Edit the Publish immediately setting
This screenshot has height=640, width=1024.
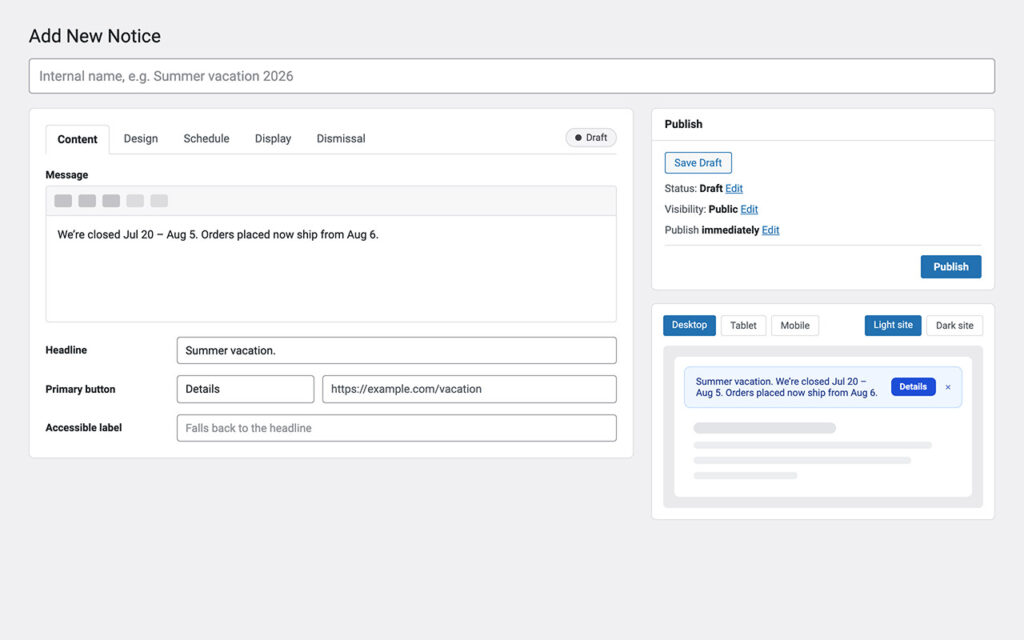click(x=771, y=231)
